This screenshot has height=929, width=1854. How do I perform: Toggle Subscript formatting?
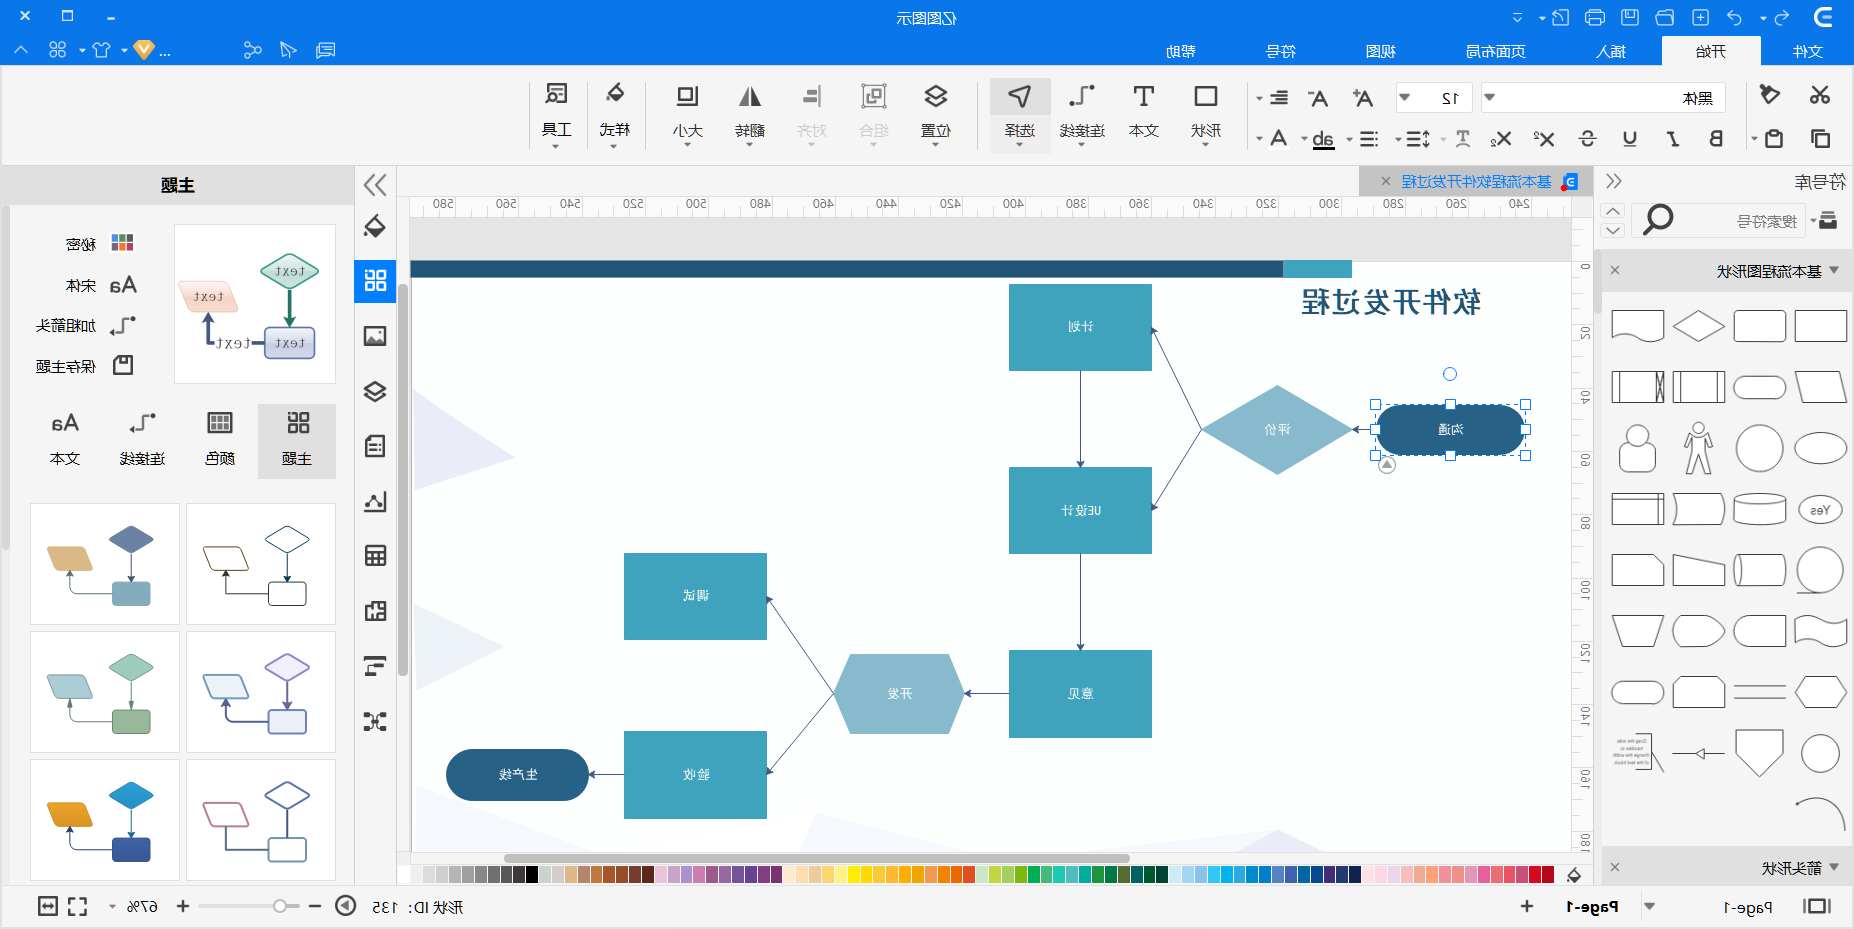point(1501,138)
